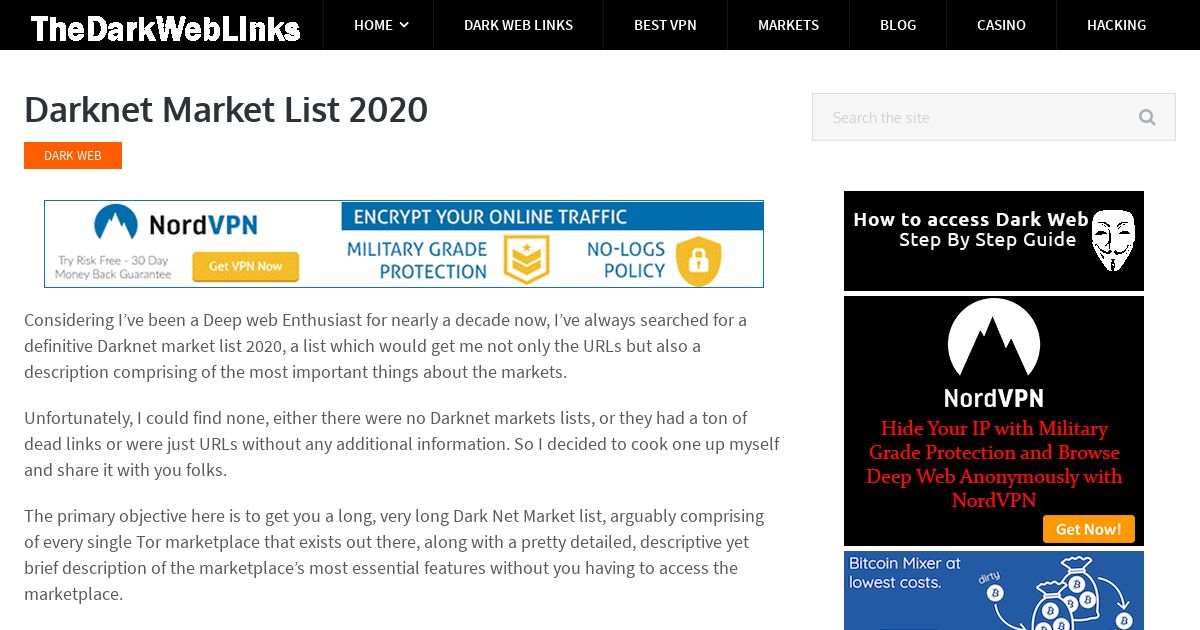Click the TheDarkWebLinks site logo
Image resolution: width=1200 pixels, height=630 pixels.
click(x=165, y=28)
